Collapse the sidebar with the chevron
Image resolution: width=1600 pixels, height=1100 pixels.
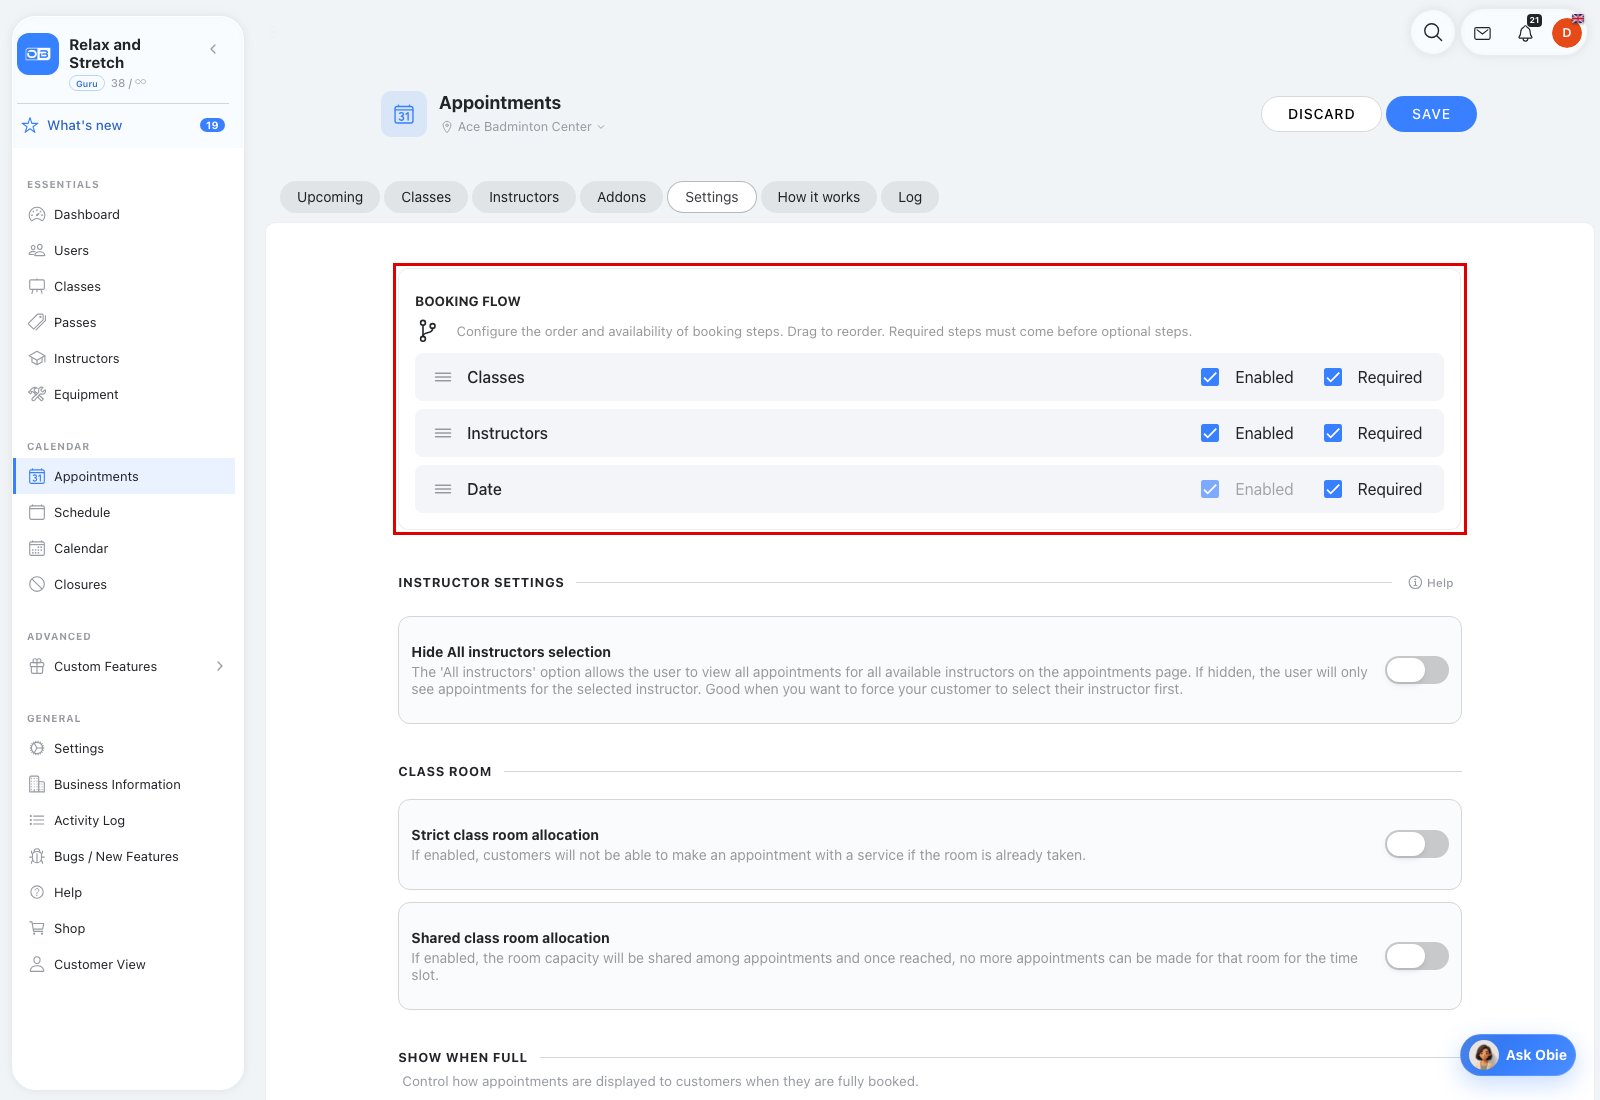[x=213, y=49]
